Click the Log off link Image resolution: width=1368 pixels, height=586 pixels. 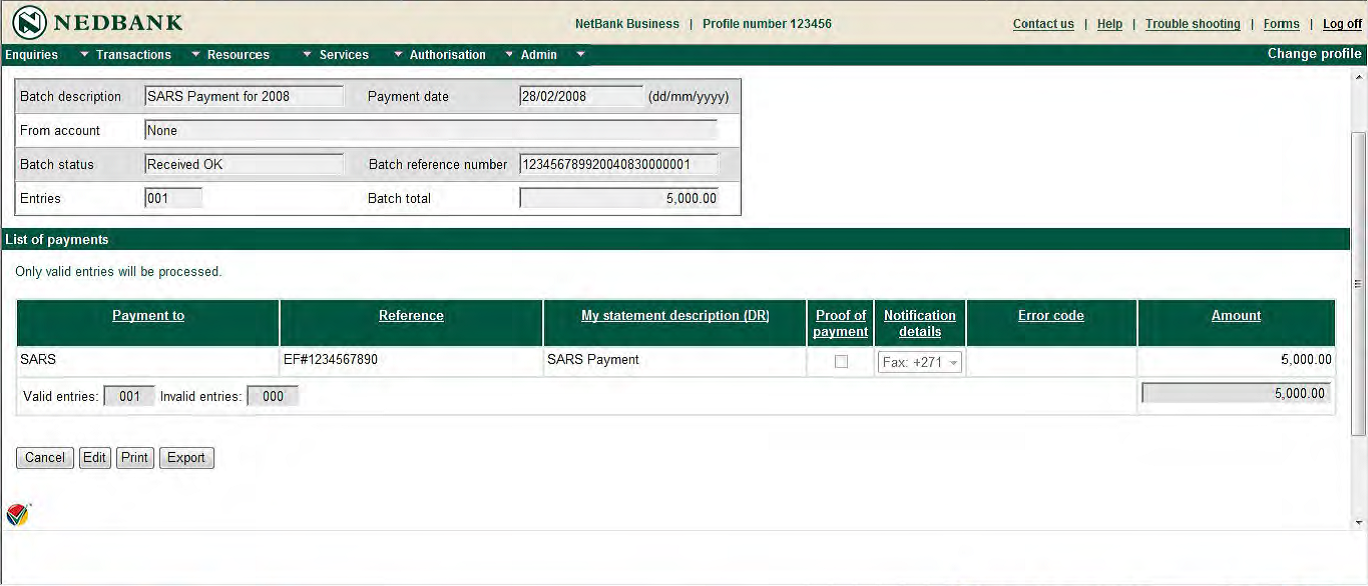(x=1342, y=23)
